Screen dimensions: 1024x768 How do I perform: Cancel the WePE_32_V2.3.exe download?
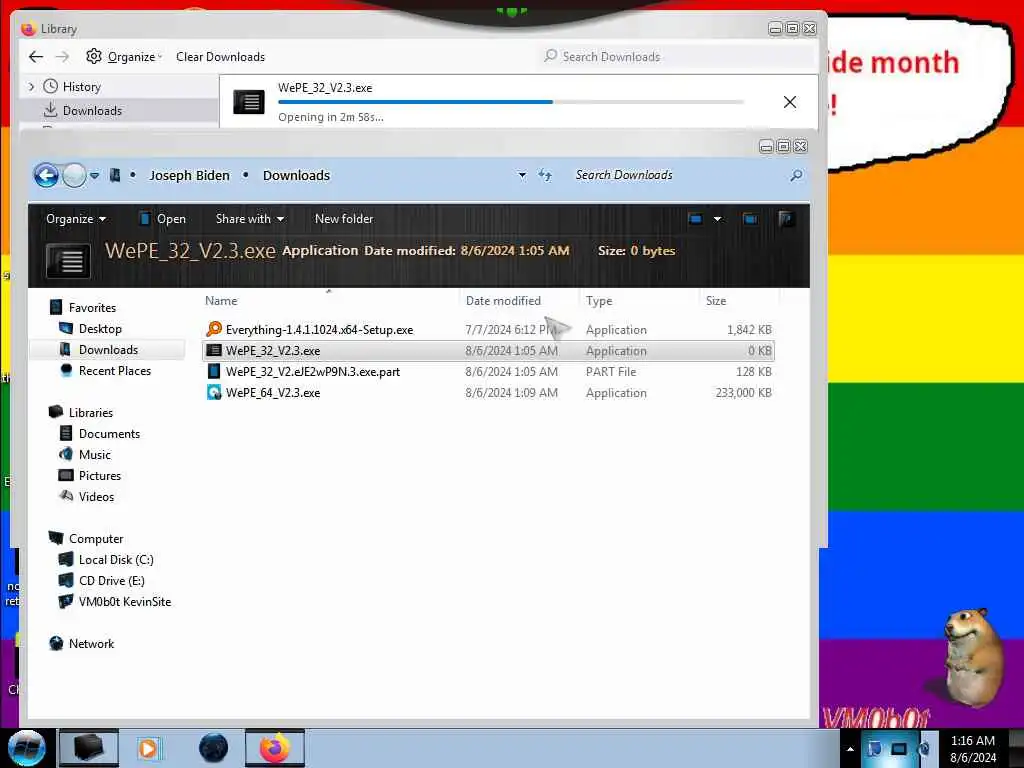click(x=790, y=102)
